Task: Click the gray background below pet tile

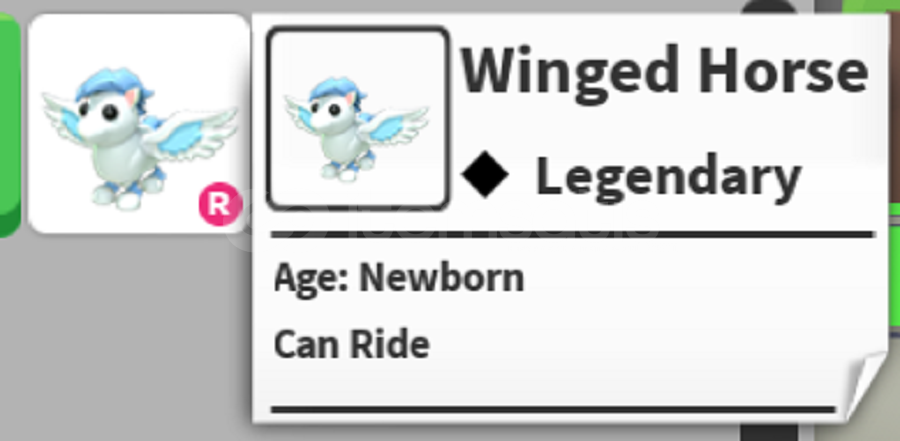Action: pyautogui.click(x=126, y=339)
